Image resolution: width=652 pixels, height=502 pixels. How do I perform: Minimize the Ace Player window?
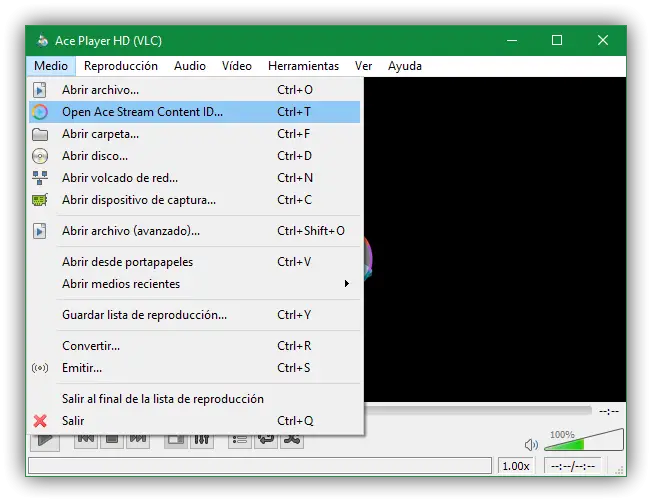(512, 40)
